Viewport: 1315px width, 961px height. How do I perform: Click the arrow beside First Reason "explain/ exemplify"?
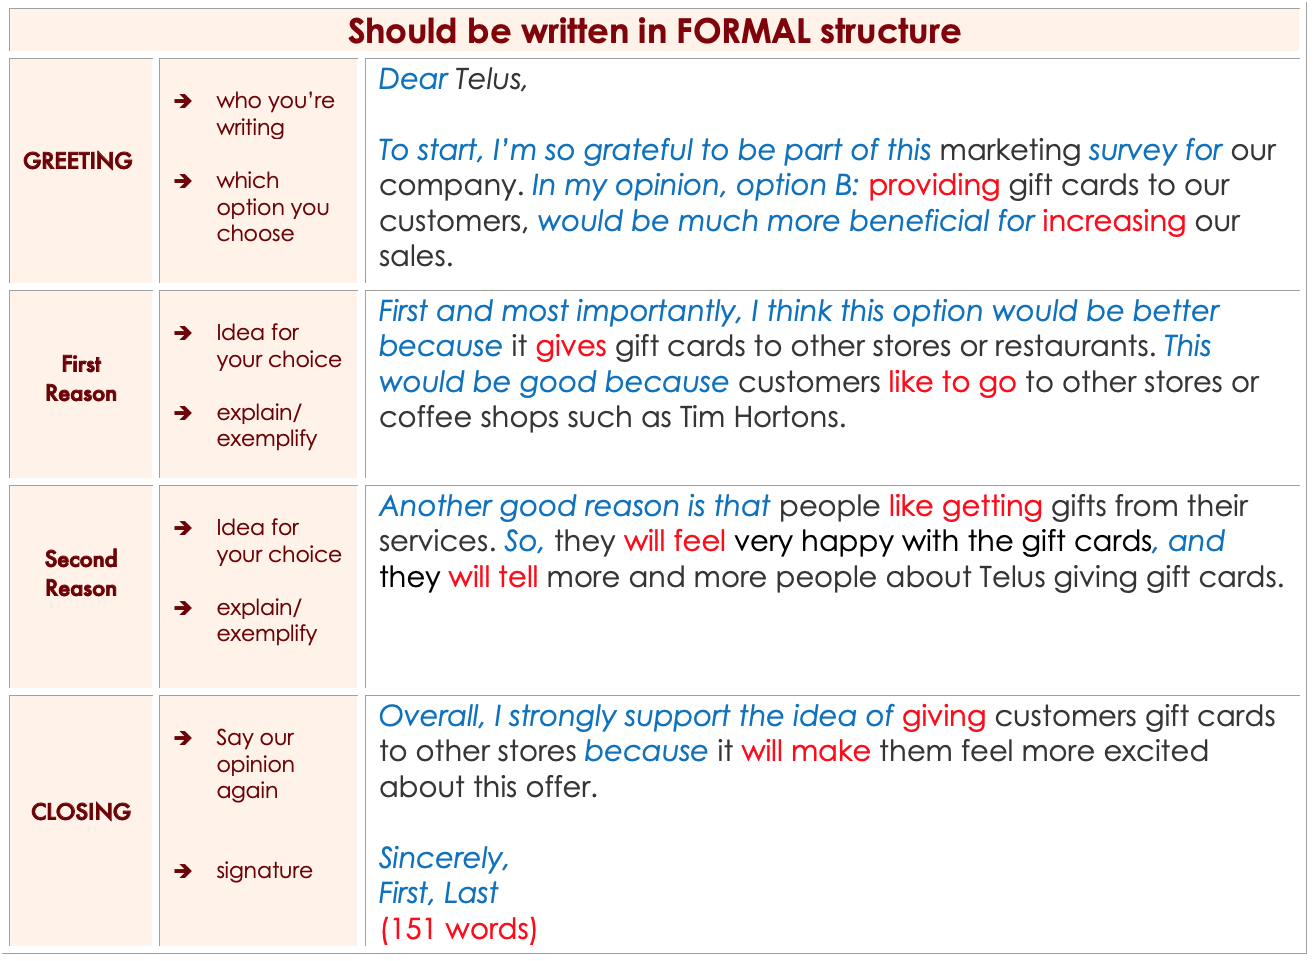183,413
